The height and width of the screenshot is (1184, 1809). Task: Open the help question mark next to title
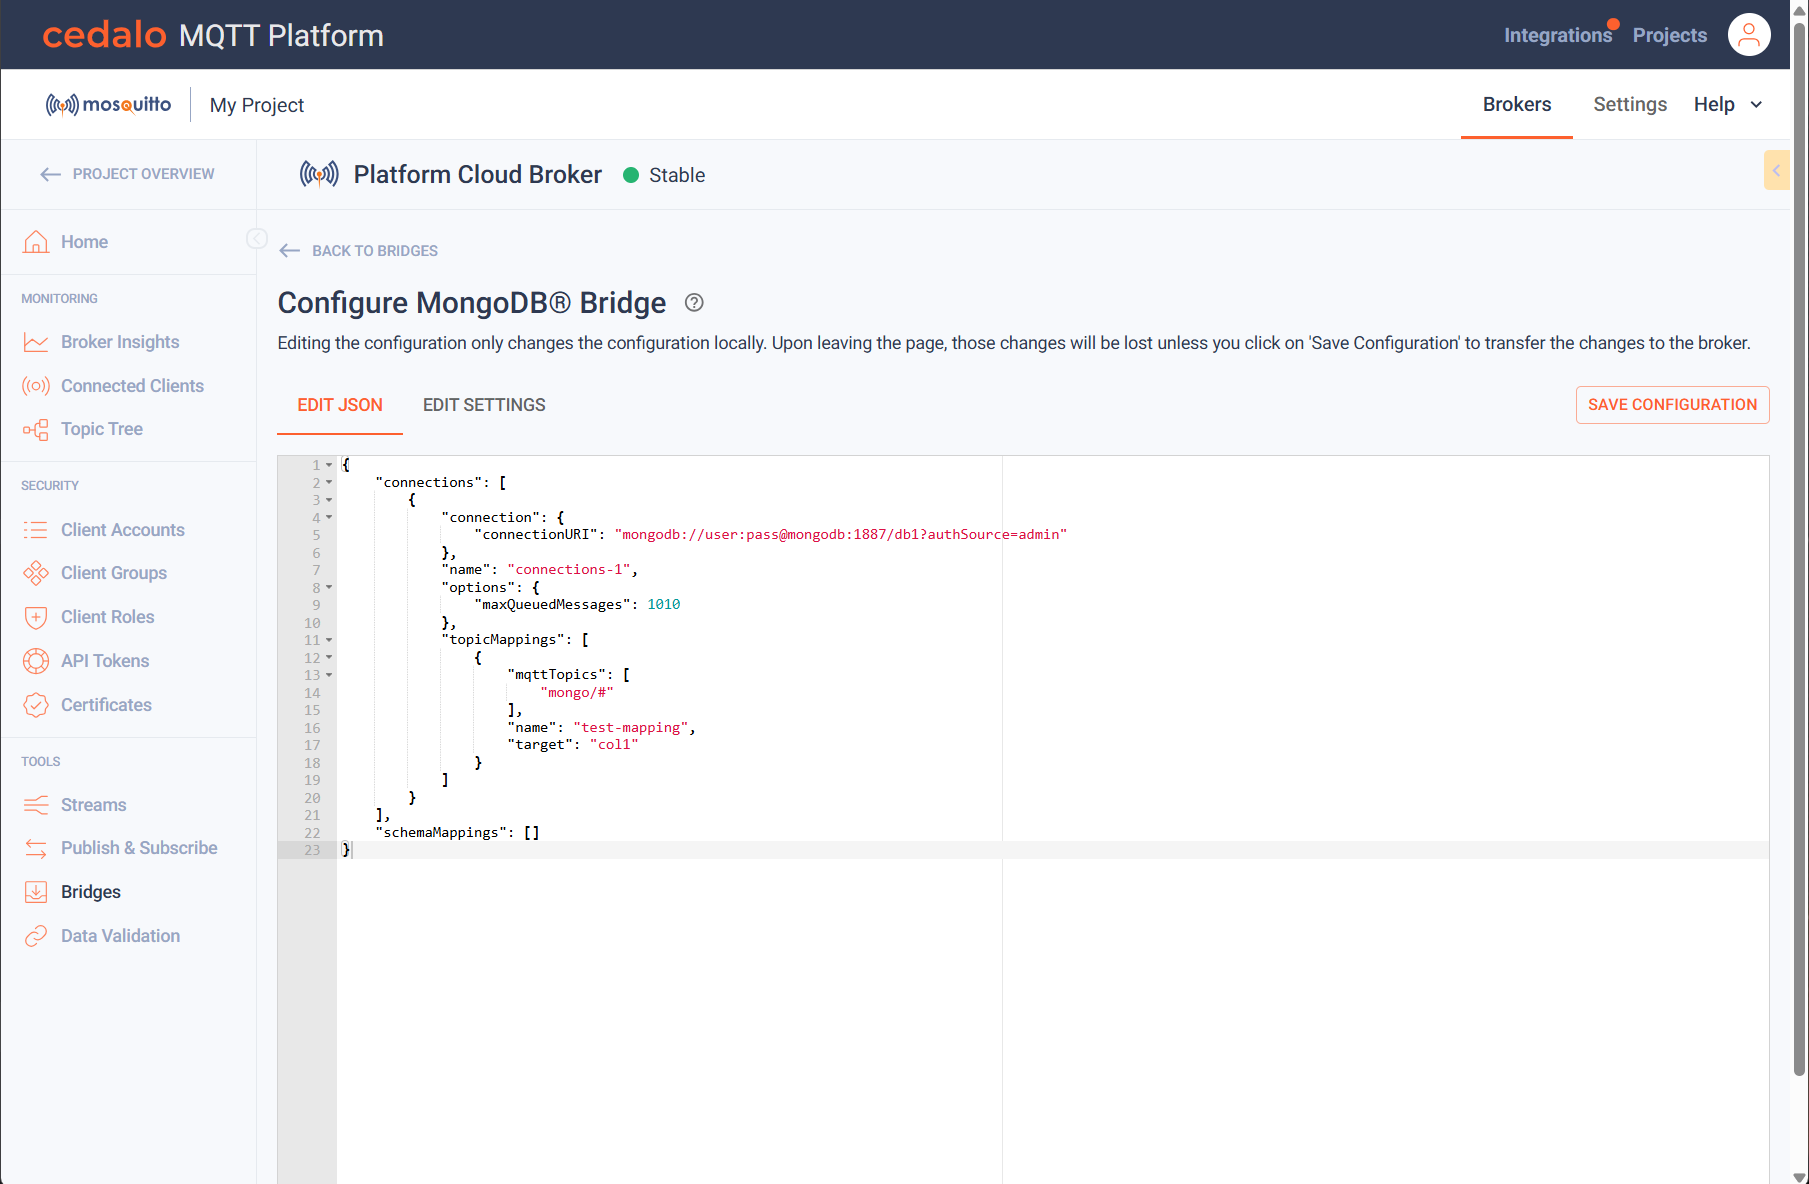coord(694,303)
